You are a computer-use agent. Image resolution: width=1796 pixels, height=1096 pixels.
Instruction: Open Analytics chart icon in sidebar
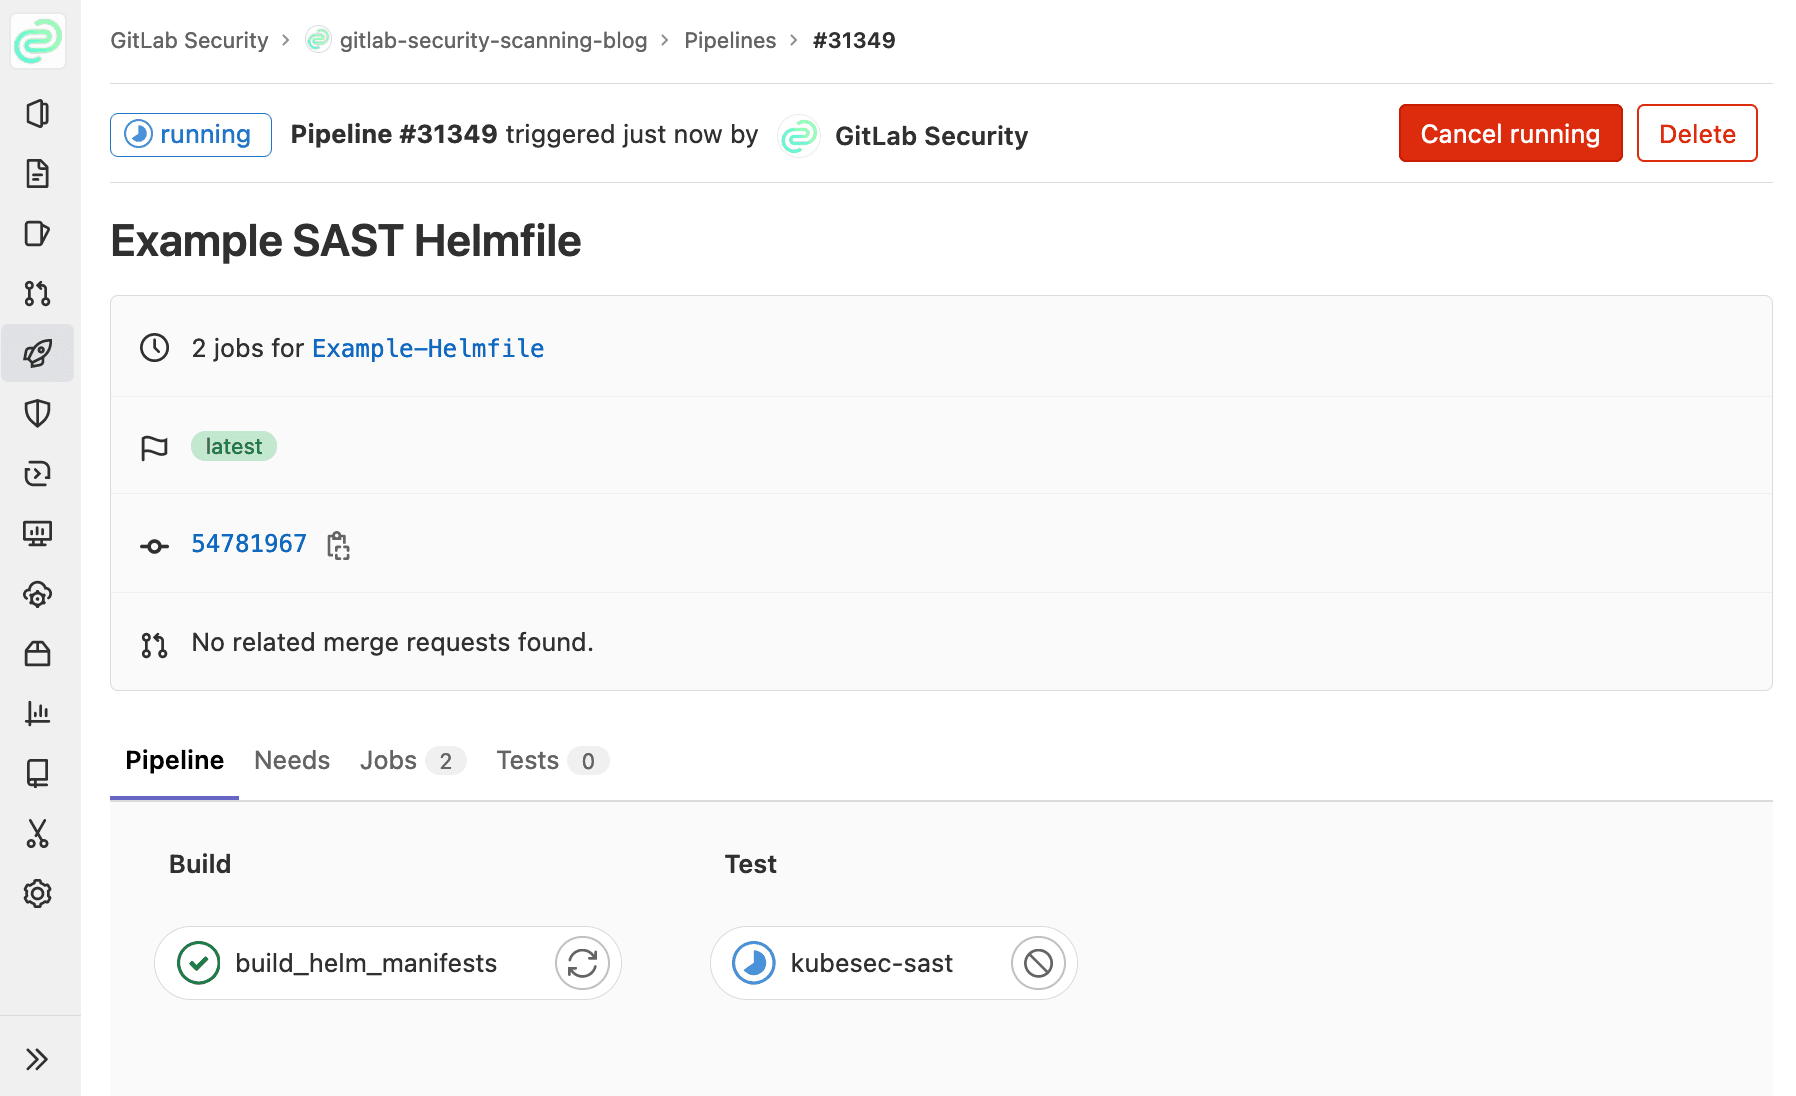coord(37,713)
